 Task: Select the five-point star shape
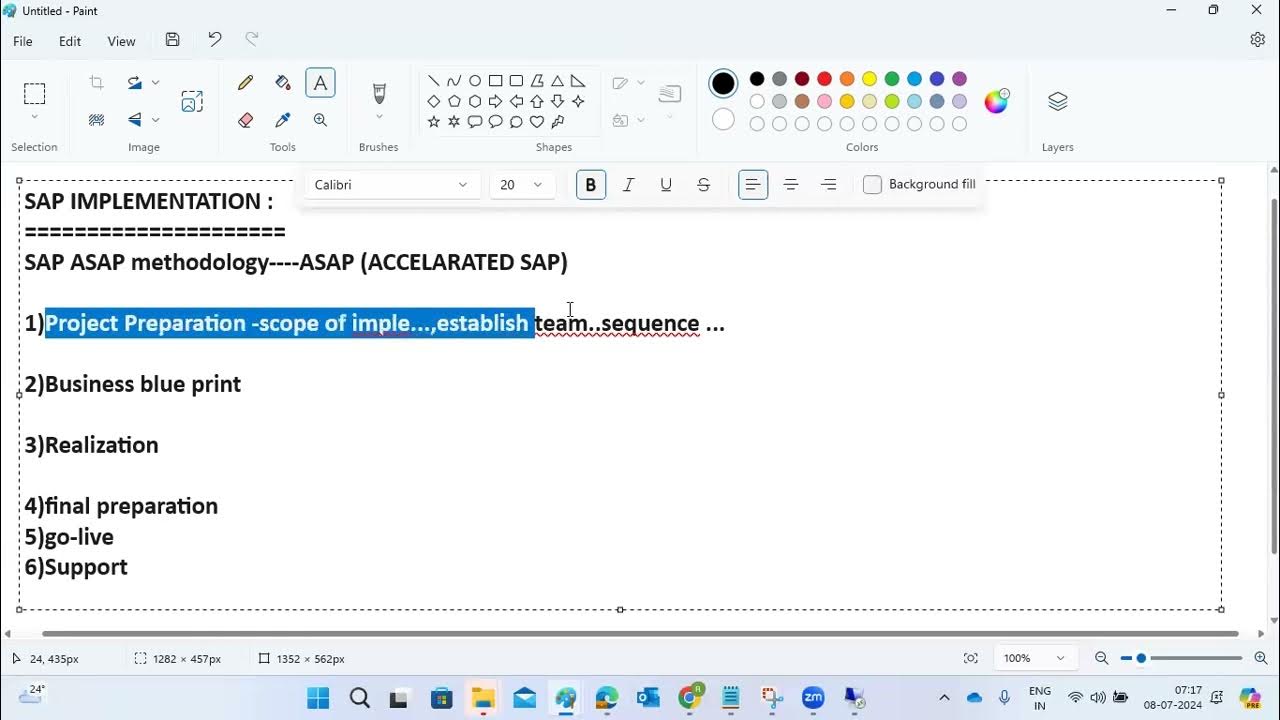pyautogui.click(x=433, y=122)
